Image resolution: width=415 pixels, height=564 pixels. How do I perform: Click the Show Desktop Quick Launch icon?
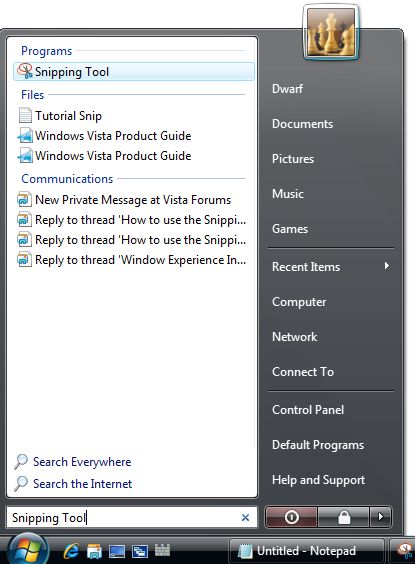[117, 551]
